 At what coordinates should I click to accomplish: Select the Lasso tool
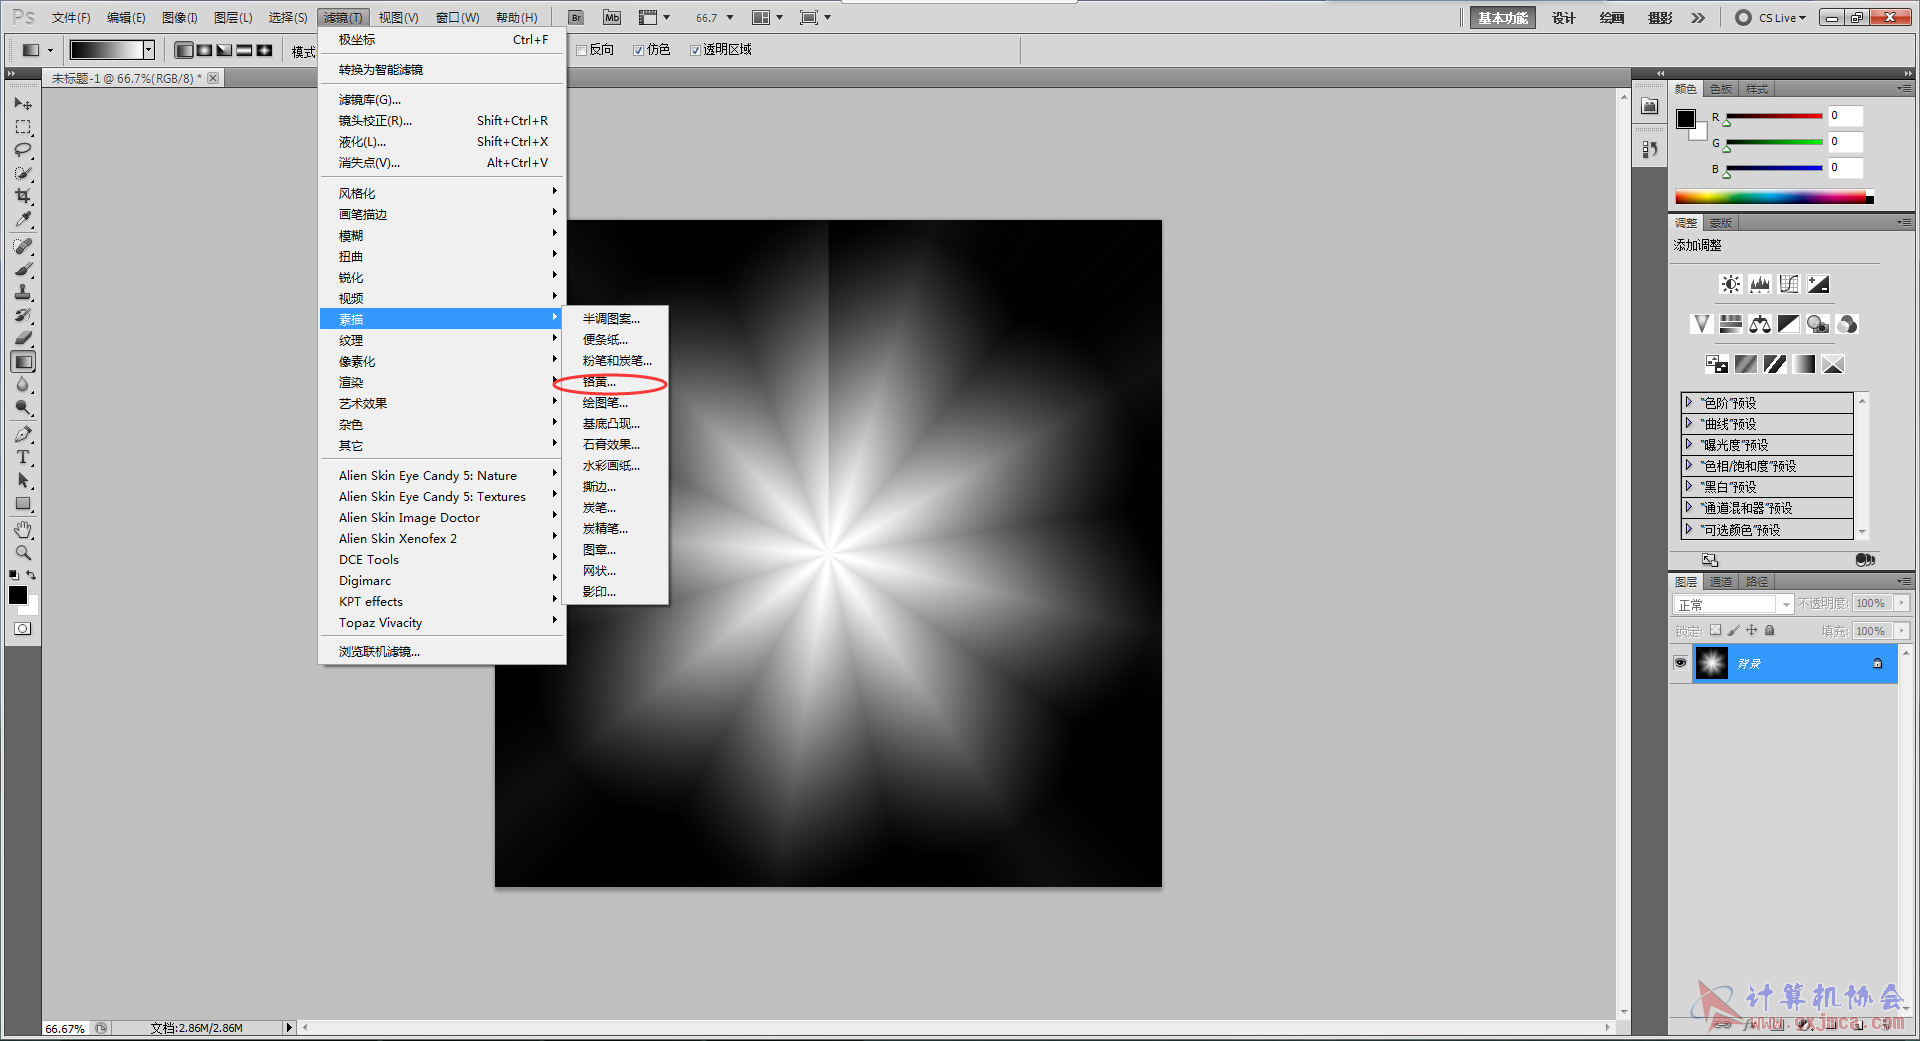coord(23,150)
